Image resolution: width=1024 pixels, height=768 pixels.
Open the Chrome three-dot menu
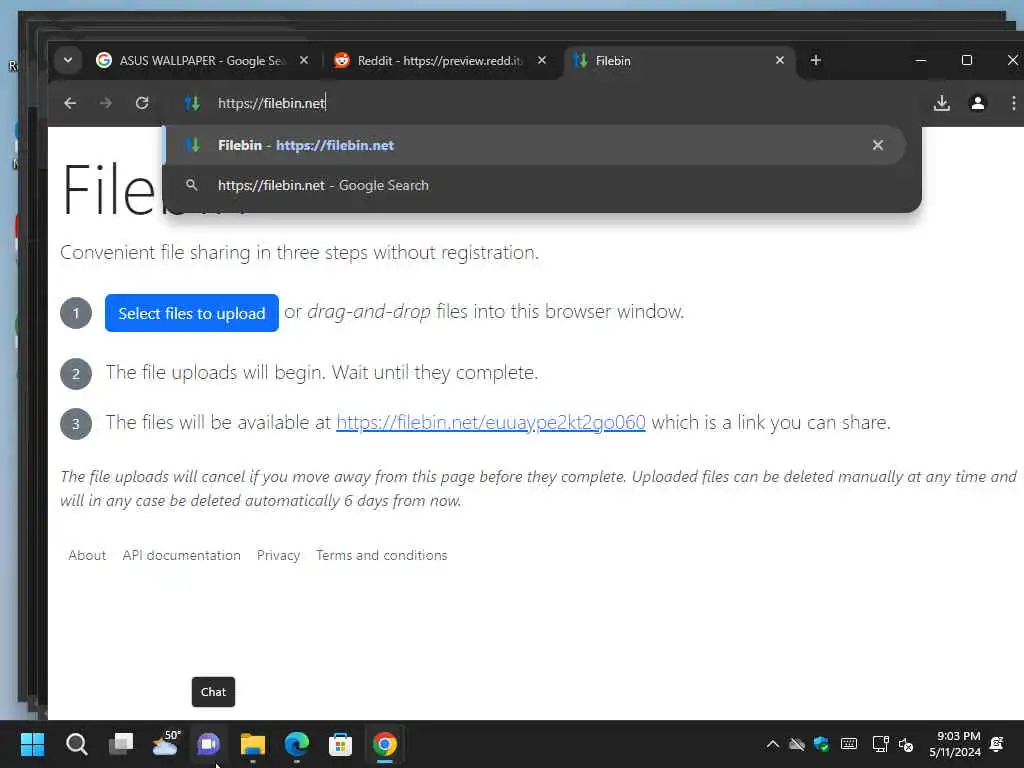click(1013, 103)
